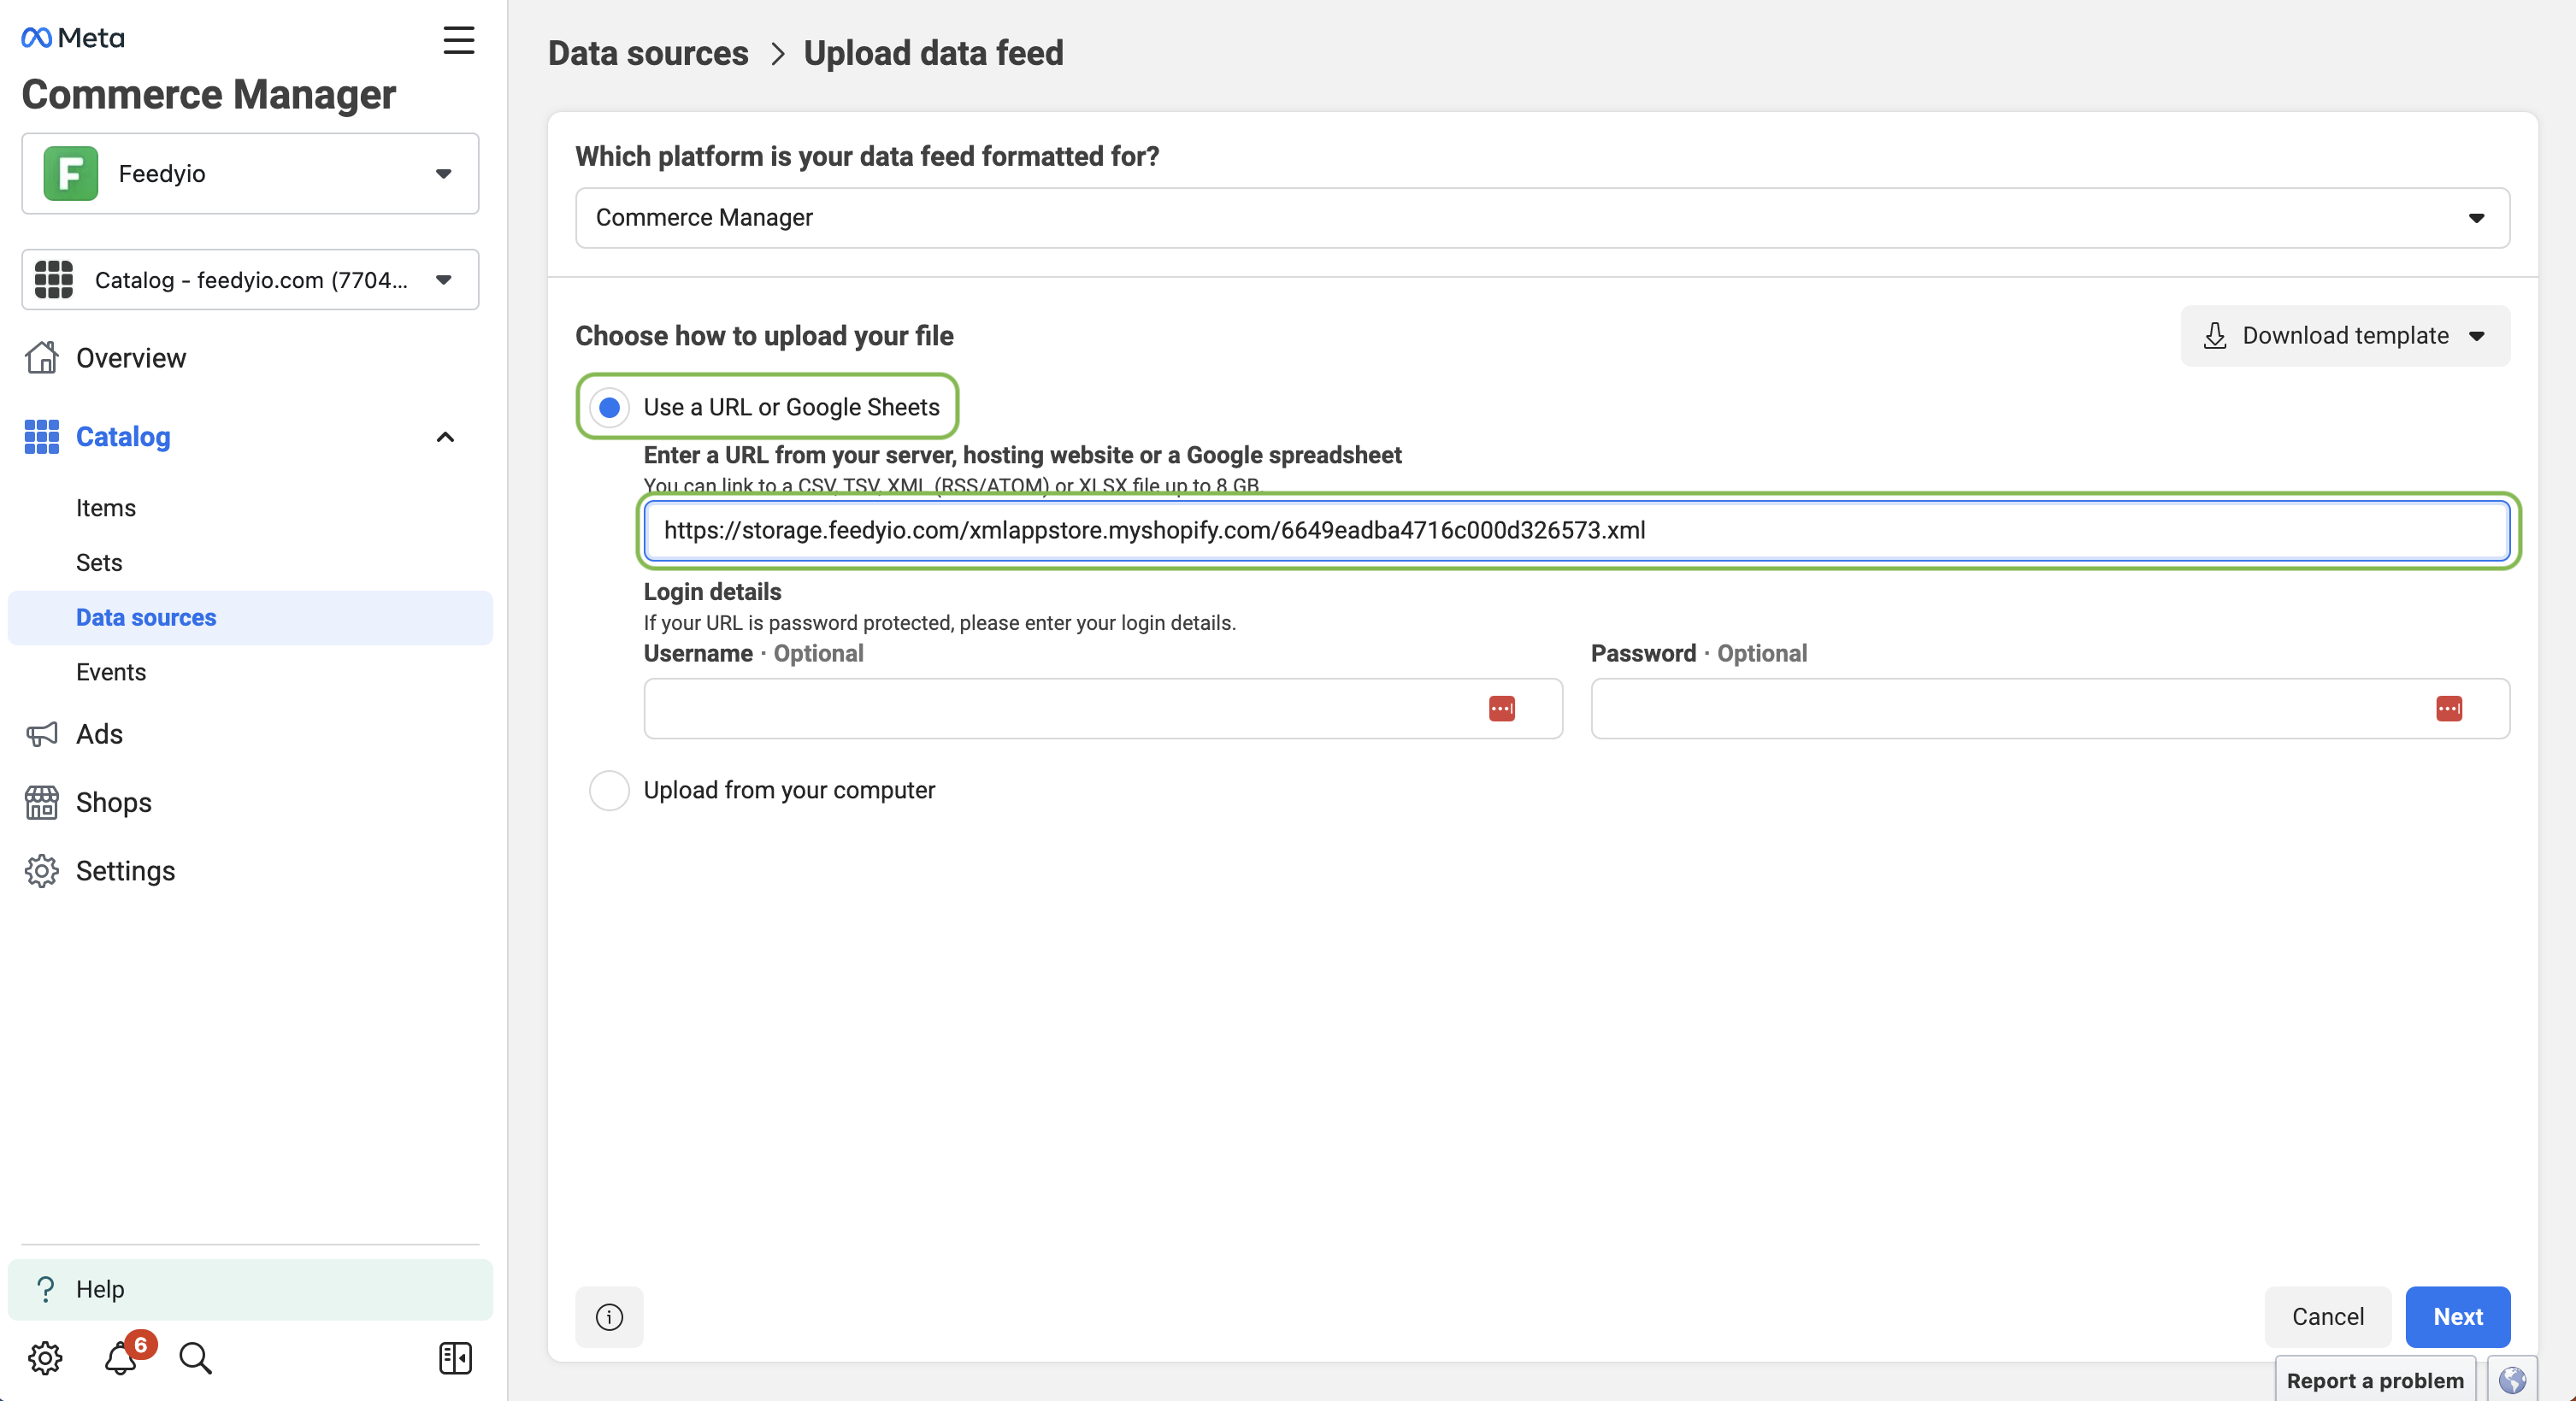Open Data sources under Catalog
Viewport: 2576px width, 1401px height.
(x=250, y=618)
